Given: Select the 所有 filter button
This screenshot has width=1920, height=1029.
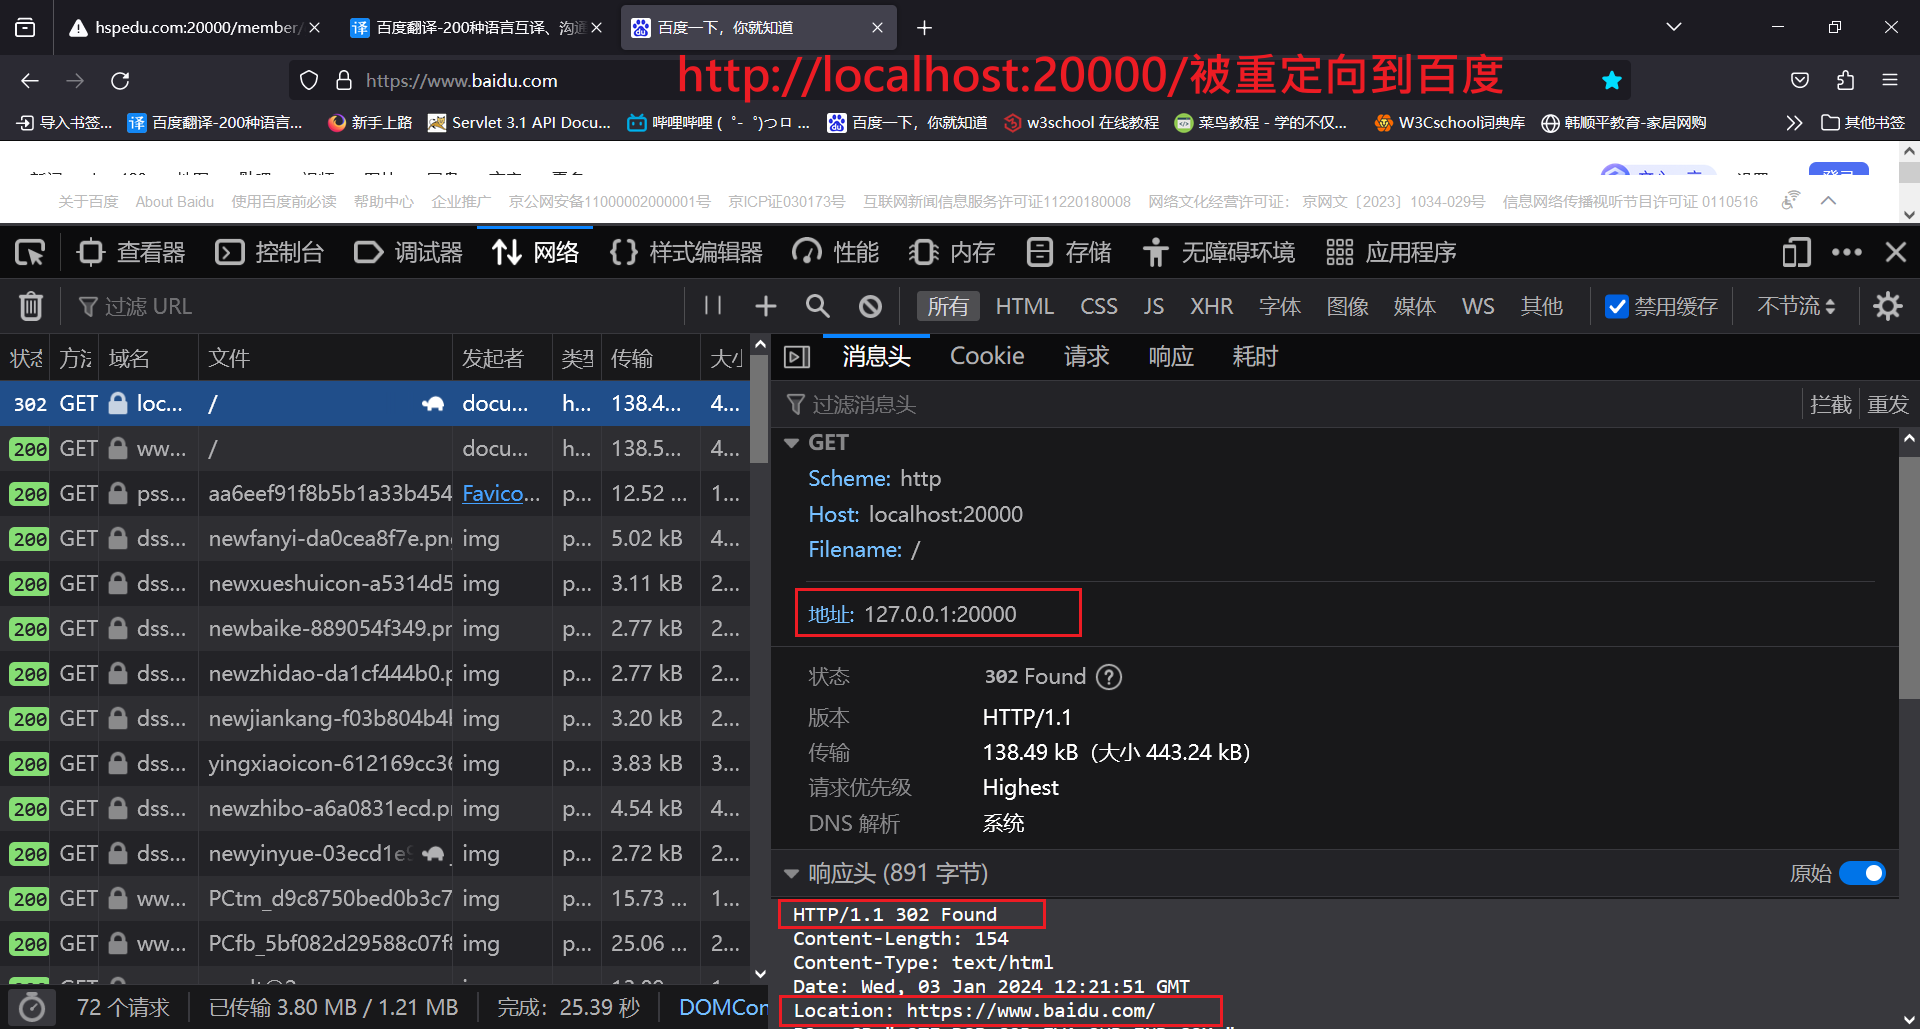Looking at the screenshot, I should click(x=948, y=306).
